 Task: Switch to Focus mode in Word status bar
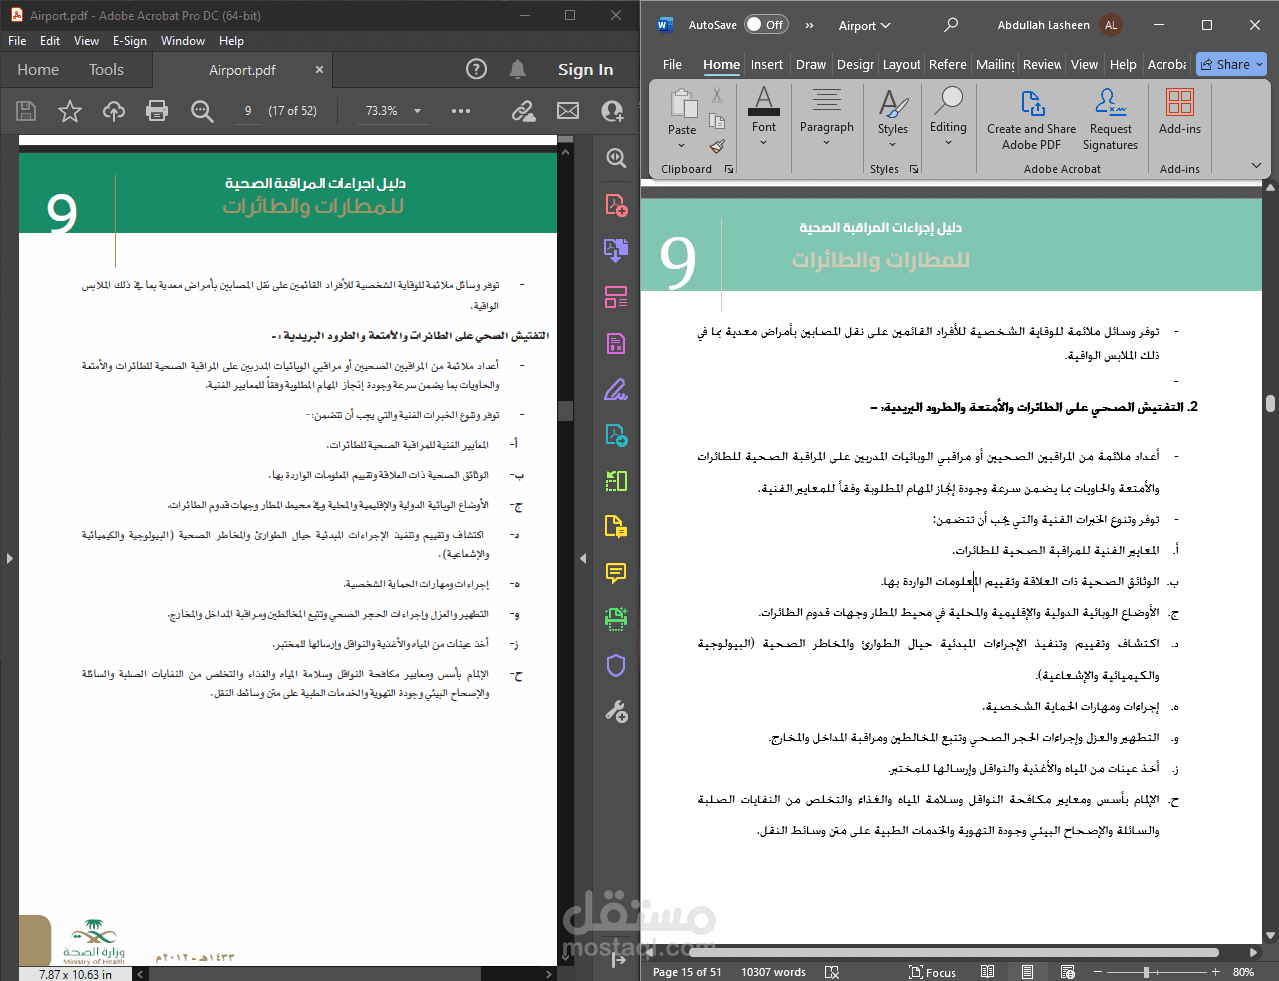coord(932,972)
